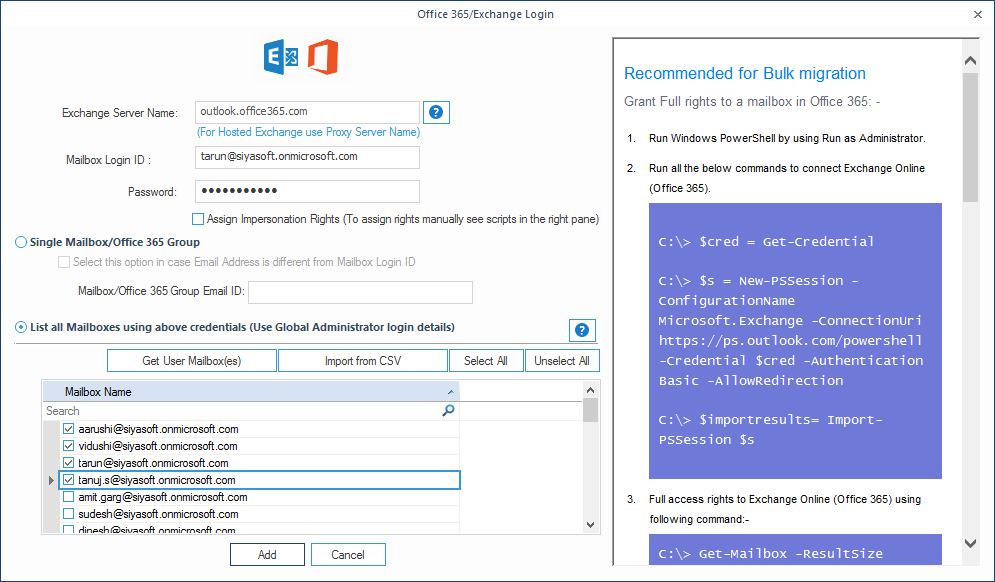This screenshot has width=995, height=582.
Task: Click mailbox list scroll down arrow
Action: coord(591,525)
